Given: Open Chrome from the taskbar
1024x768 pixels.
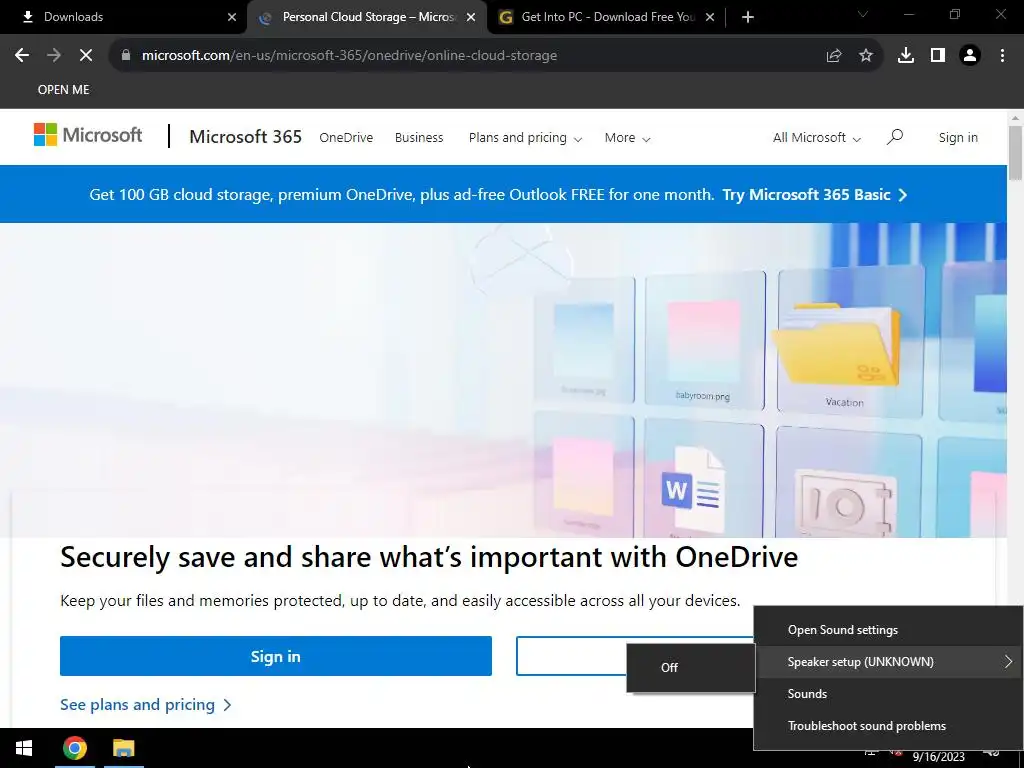Looking at the screenshot, I should [74, 748].
